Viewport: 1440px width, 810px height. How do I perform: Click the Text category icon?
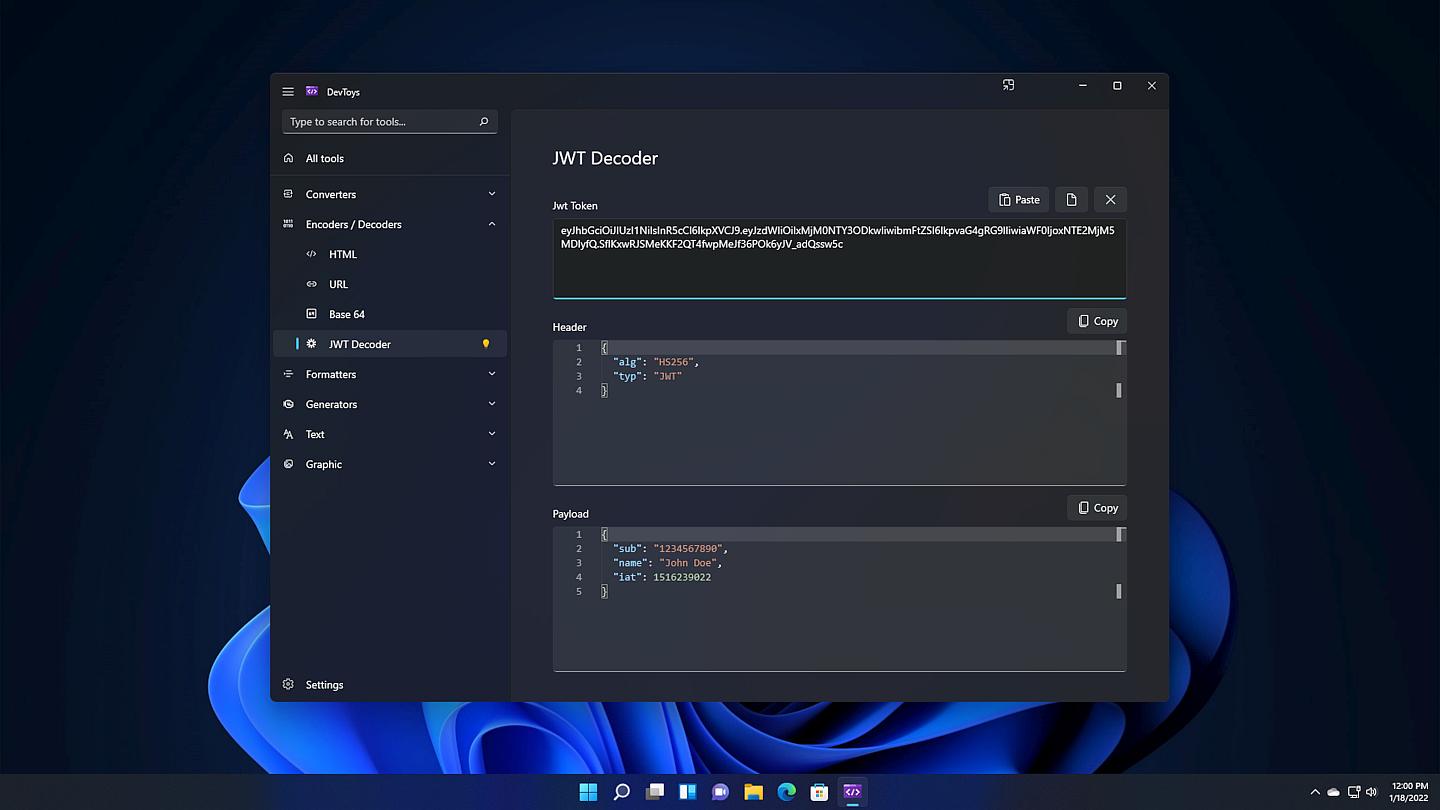pos(288,434)
